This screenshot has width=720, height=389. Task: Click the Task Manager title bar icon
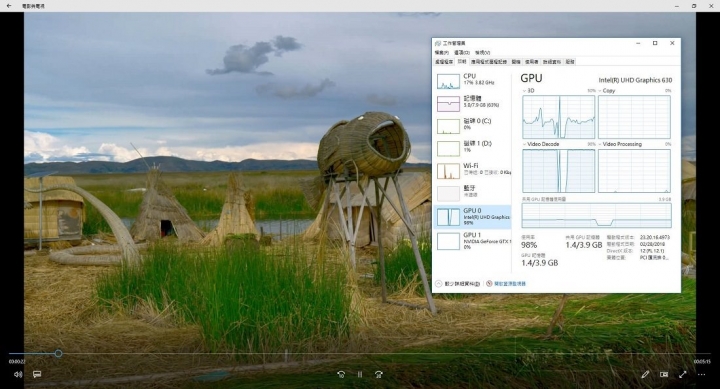tap(438, 43)
